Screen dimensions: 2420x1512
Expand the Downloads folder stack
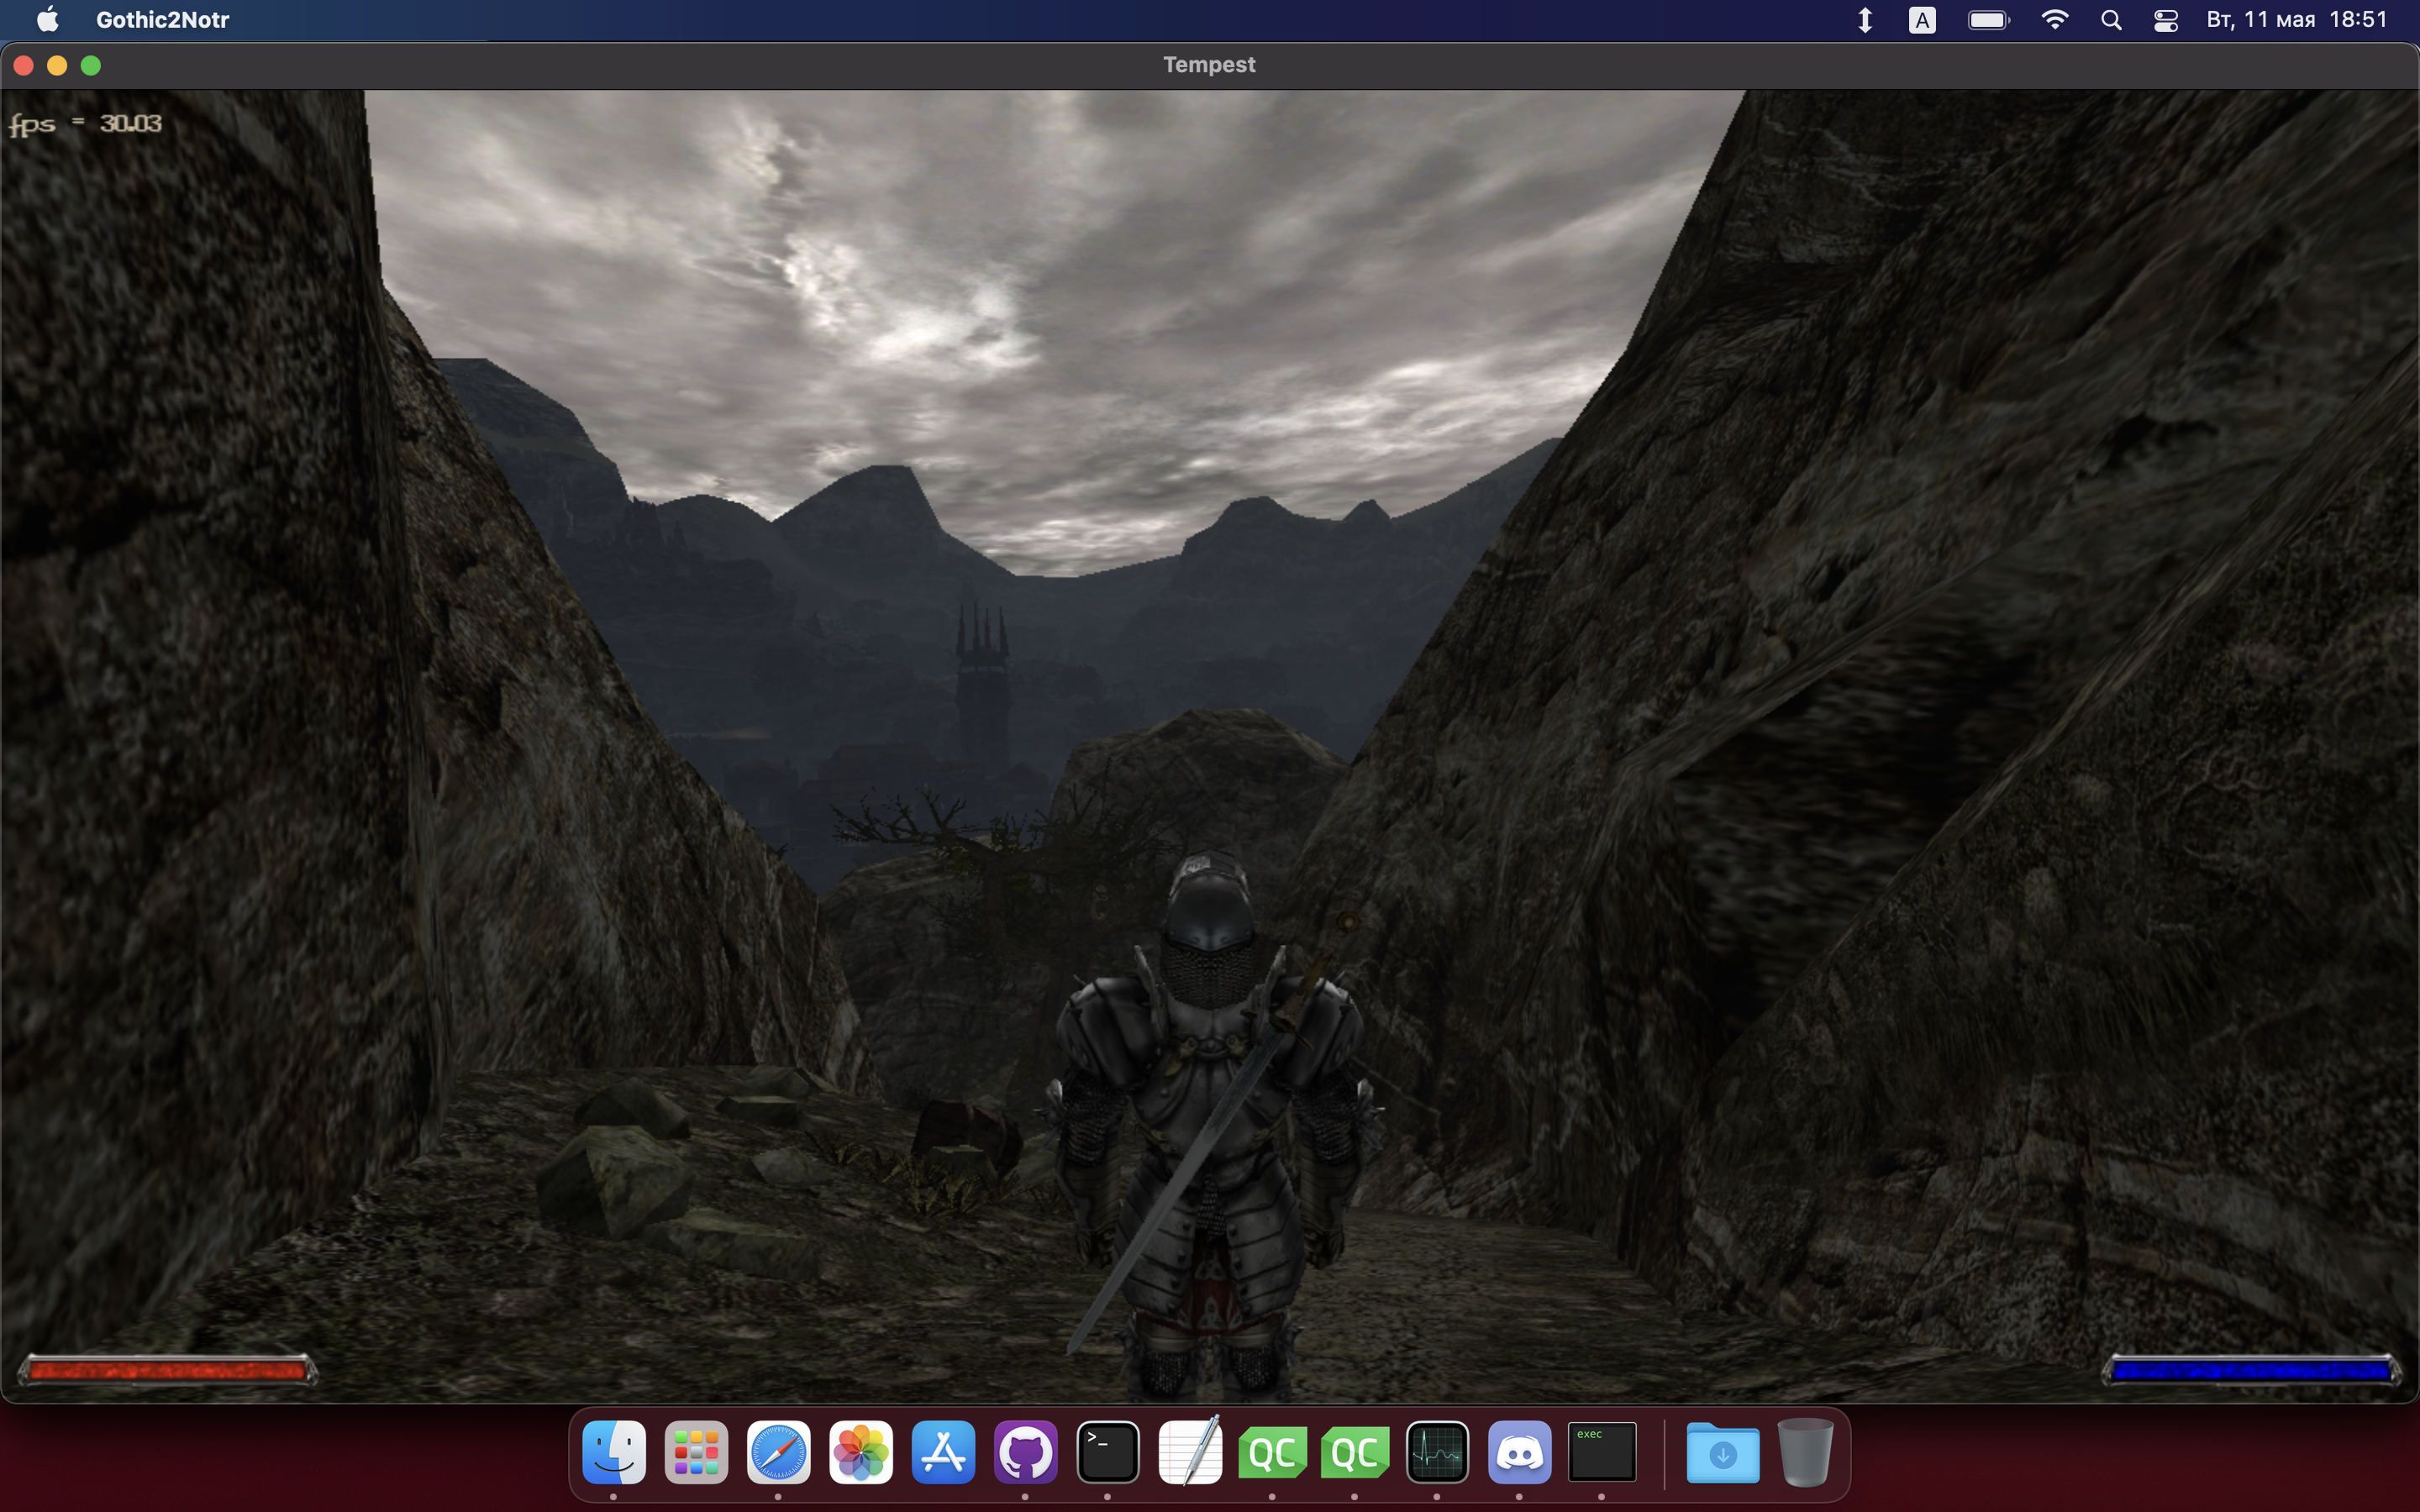(x=1722, y=1452)
